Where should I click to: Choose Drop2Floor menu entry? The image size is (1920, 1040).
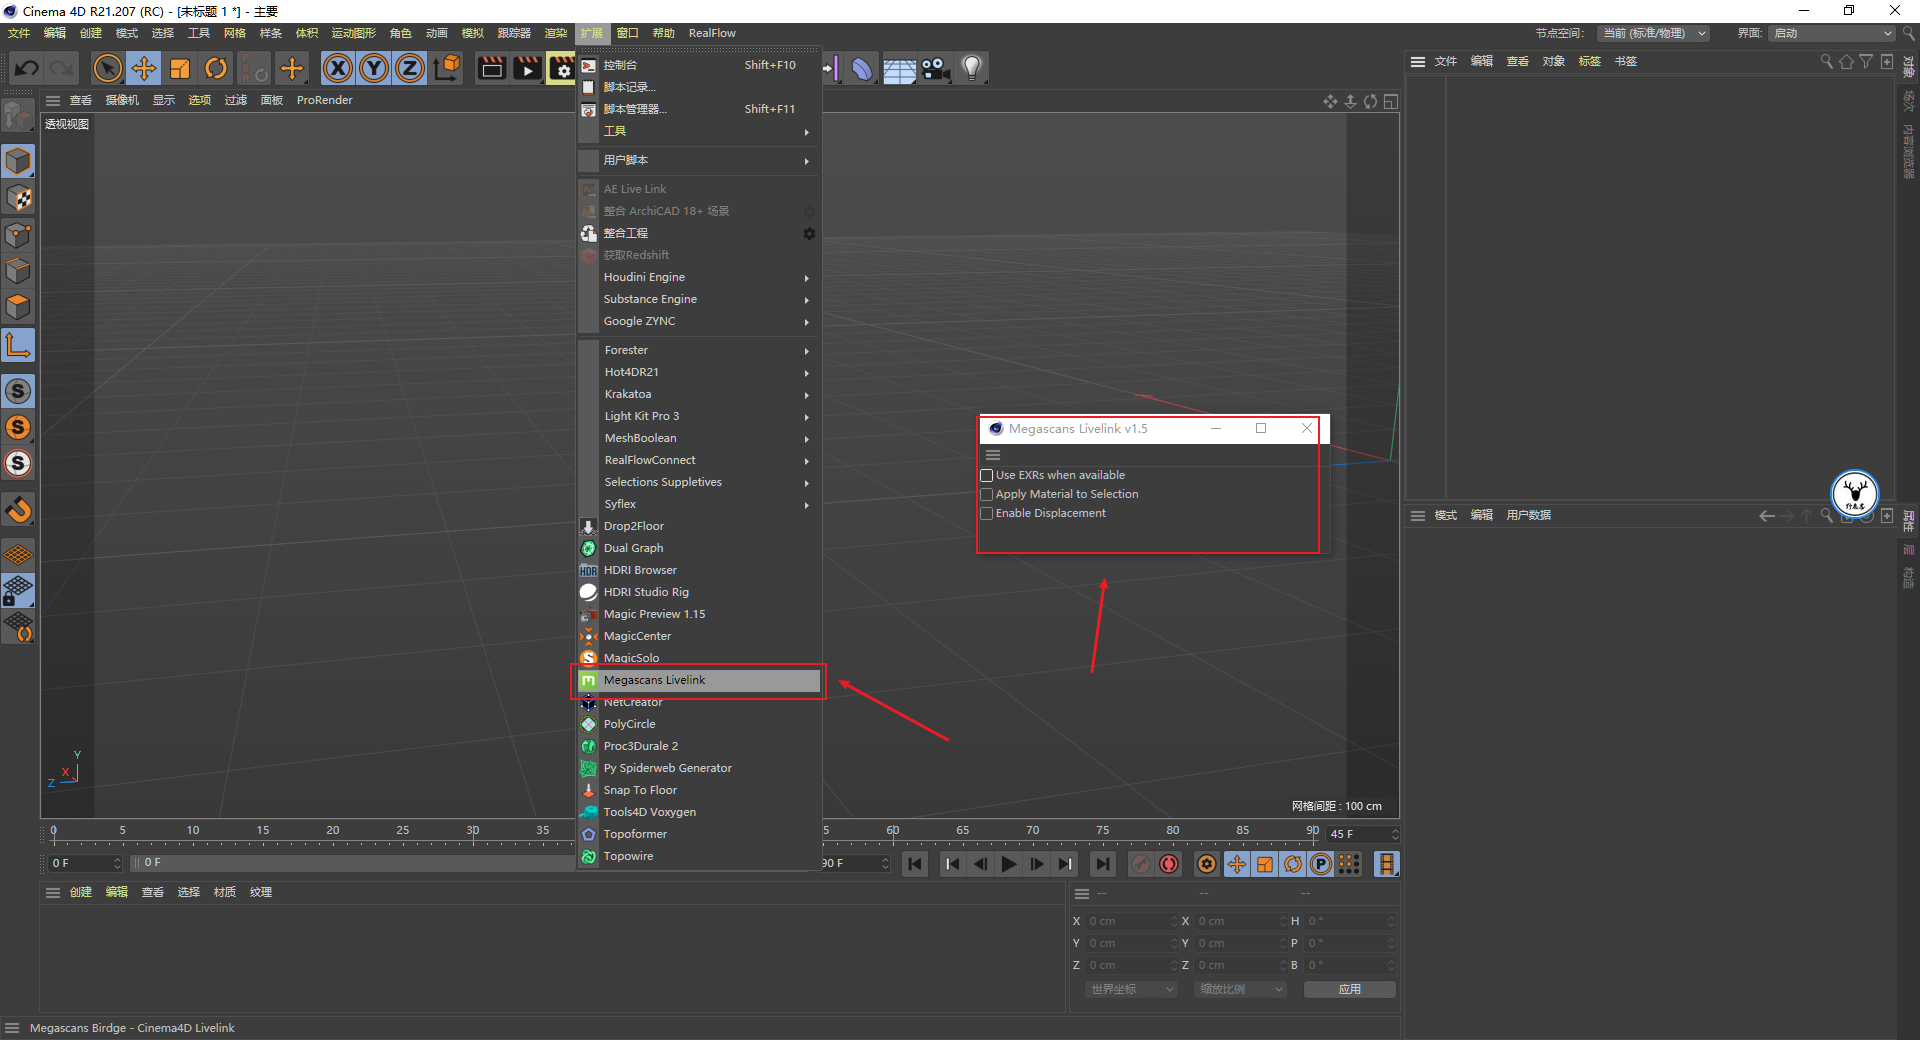[x=699, y=526]
